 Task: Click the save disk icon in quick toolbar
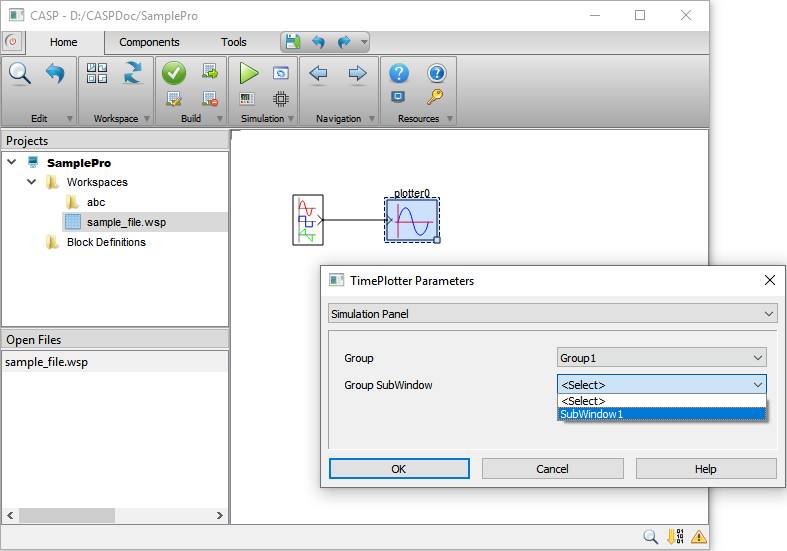[x=292, y=42]
